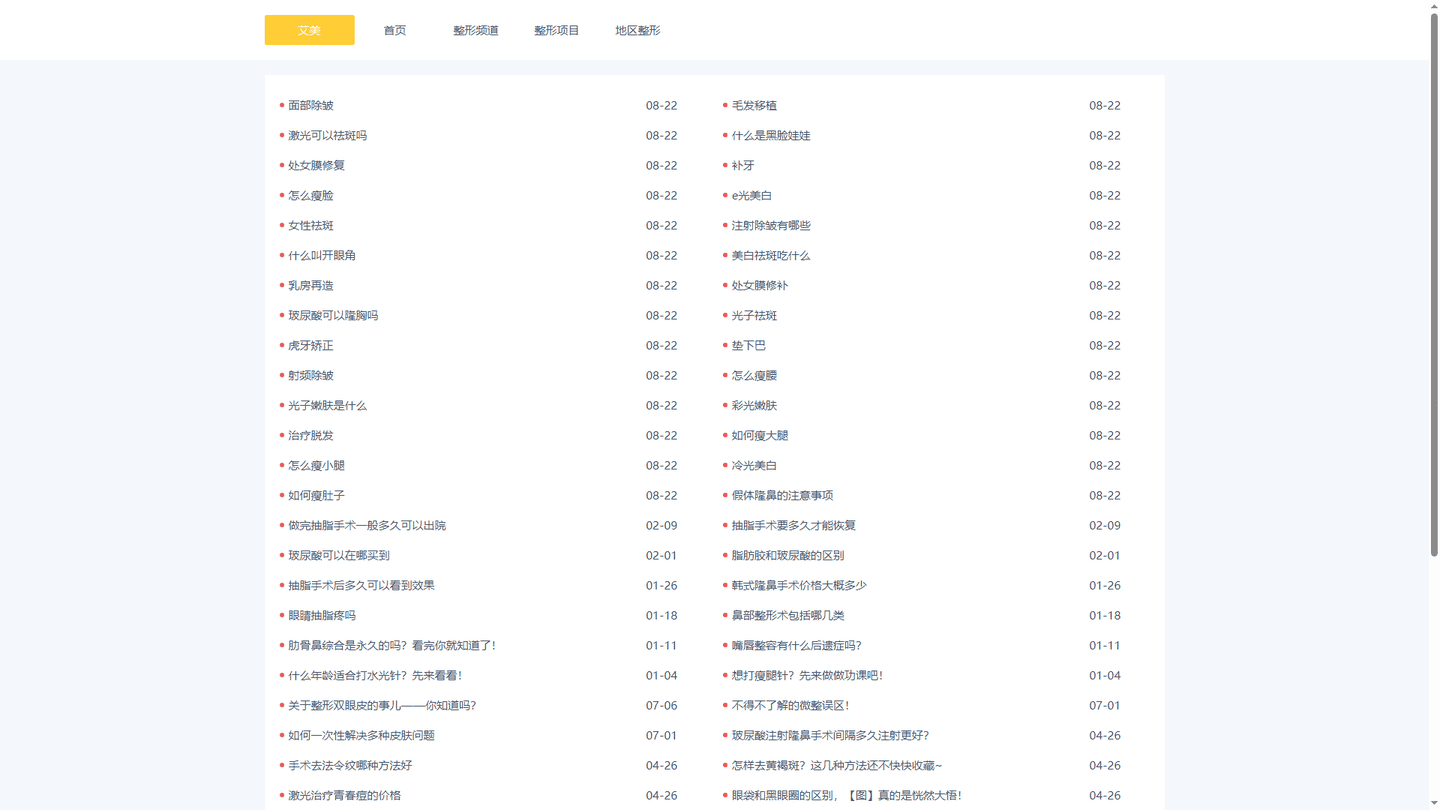Viewport: 1440px width, 810px height.
Task: Open 如何一次性解决多种皮肤问题 article
Action: coord(362,735)
